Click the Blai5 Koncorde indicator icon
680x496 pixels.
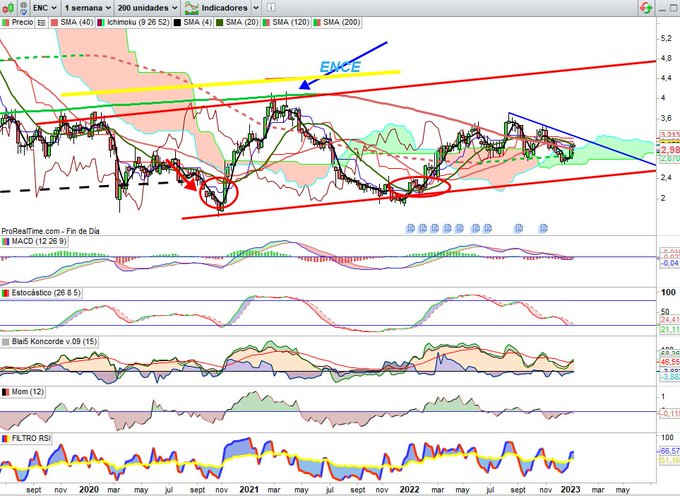coord(6,342)
